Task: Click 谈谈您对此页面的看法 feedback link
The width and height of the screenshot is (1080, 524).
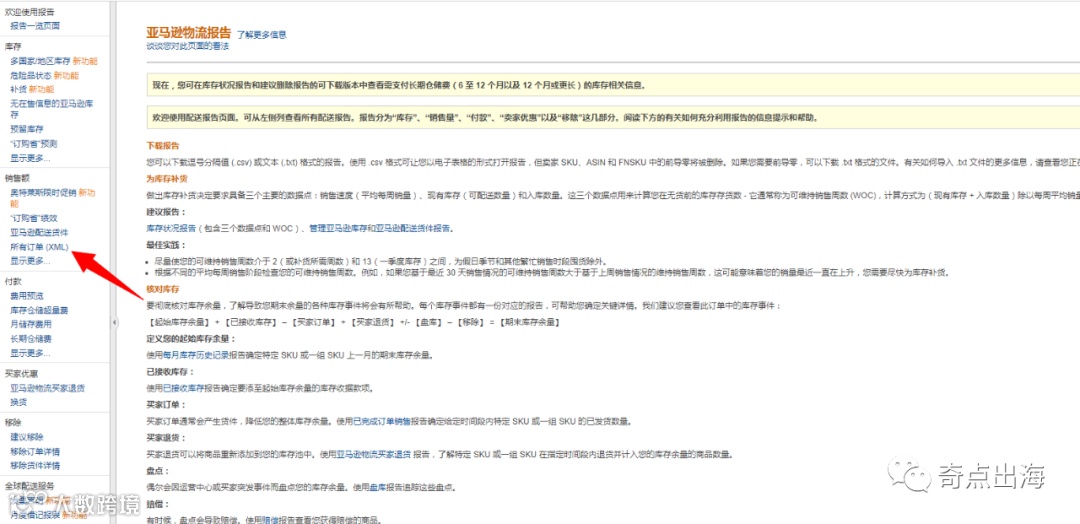Action: 187,46
